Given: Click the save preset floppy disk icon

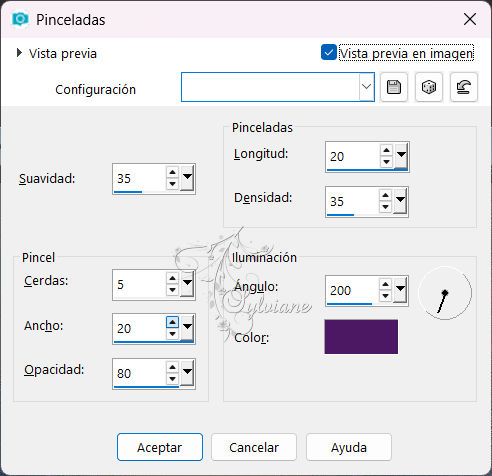Looking at the screenshot, I should (x=394, y=87).
